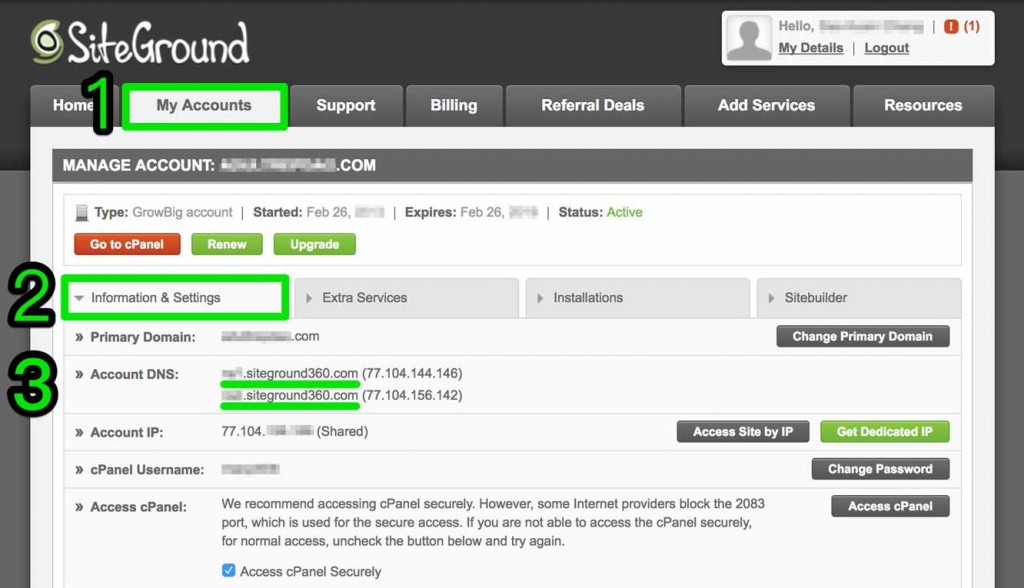This screenshot has width=1024, height=588.
Task: Click the Change Password button
Action: point(880,469)
